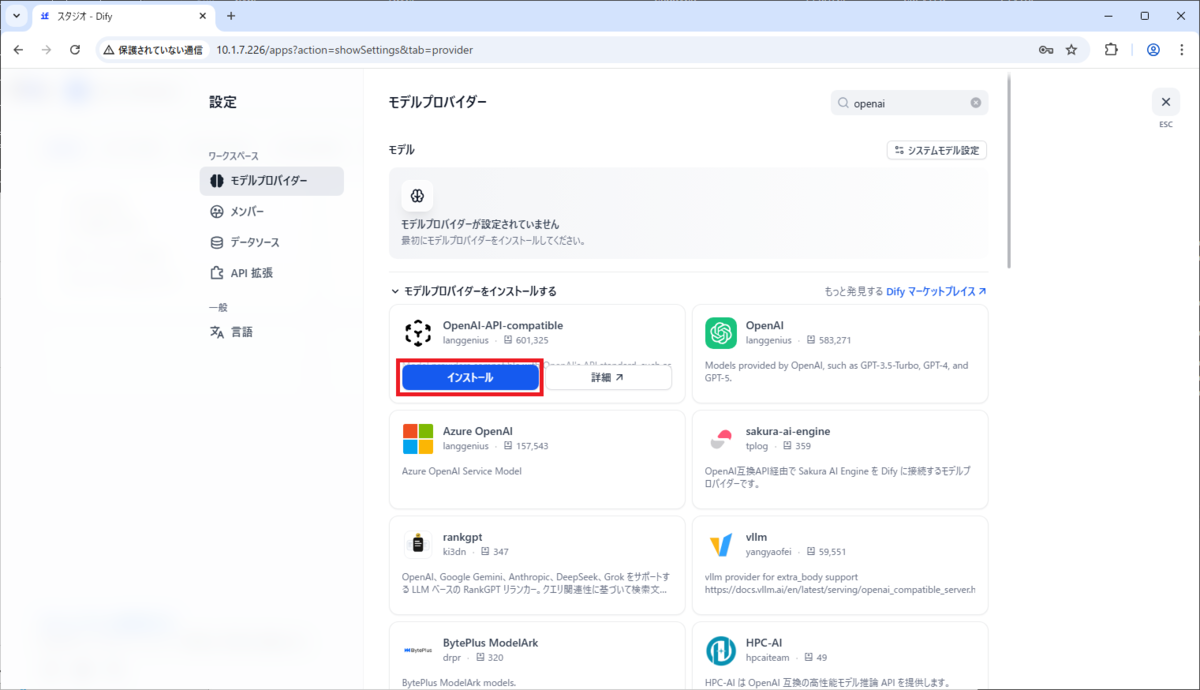Click the OpenAI logo icon
This screenshot has height=690, width=1200.
(720, 333)
